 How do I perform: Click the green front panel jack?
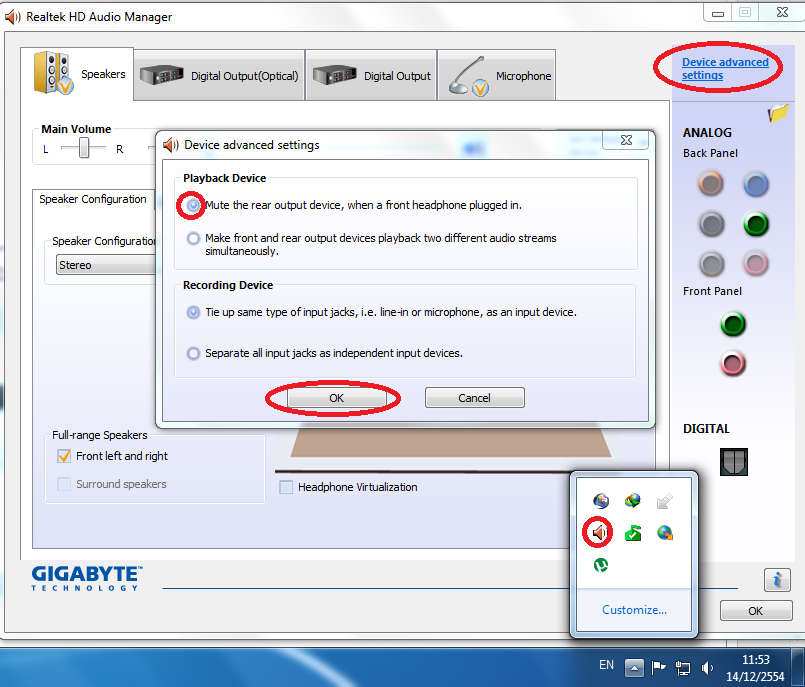click(x=733, y=324)
